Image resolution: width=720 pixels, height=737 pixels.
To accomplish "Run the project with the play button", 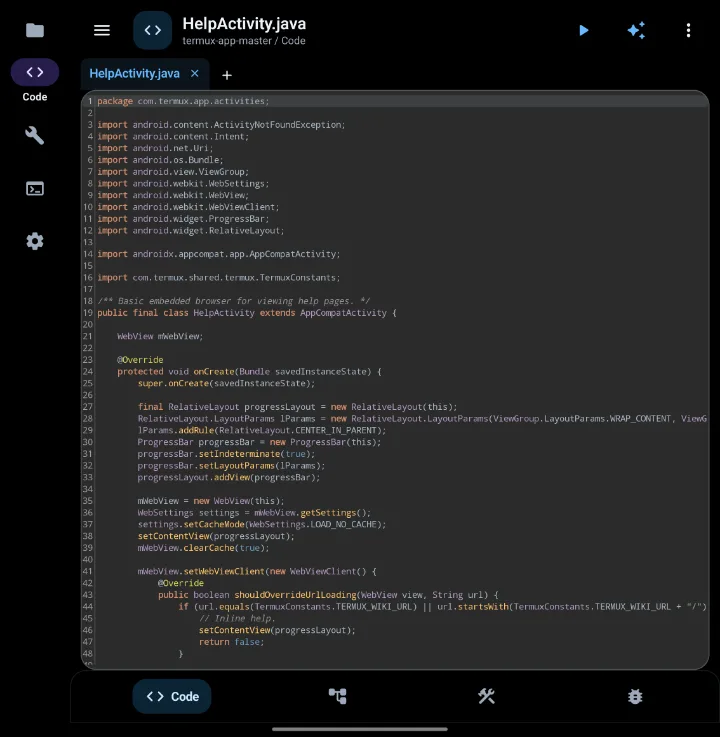I will click(584, 31).
